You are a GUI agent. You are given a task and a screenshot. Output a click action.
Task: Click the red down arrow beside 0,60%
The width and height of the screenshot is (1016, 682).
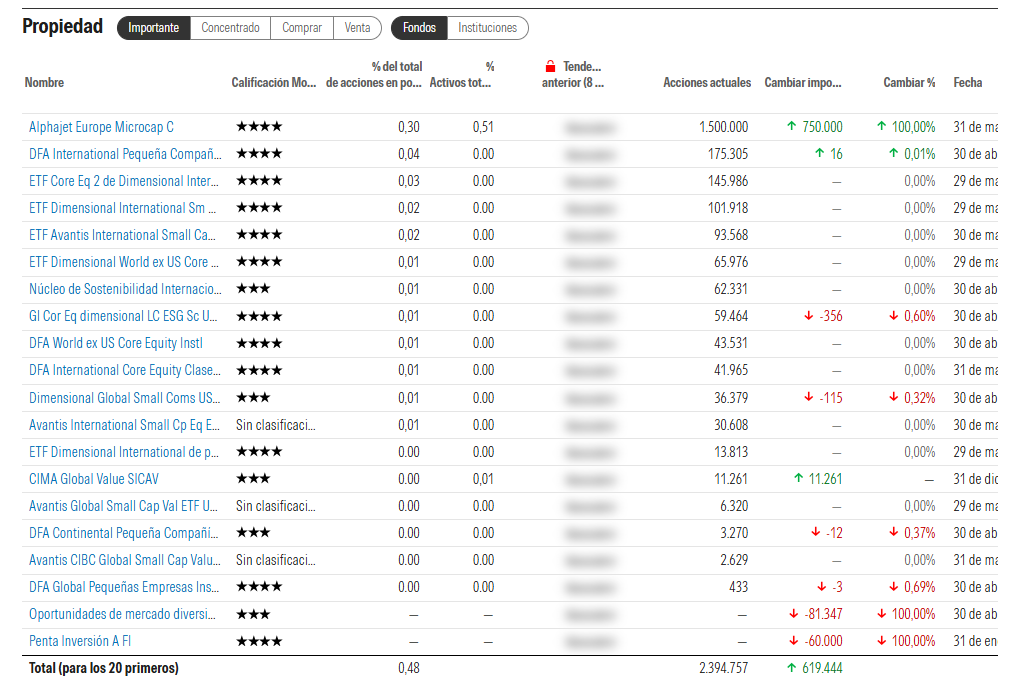(894, 315)
